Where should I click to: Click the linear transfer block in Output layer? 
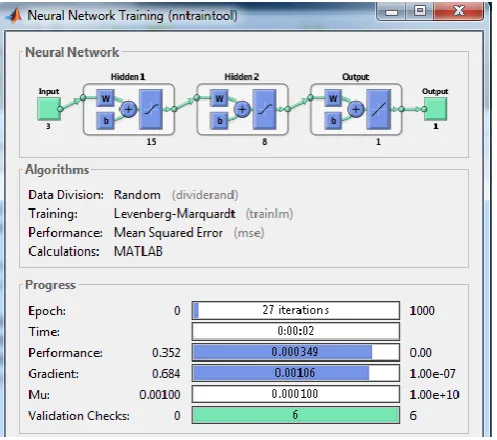coord(378,109)
